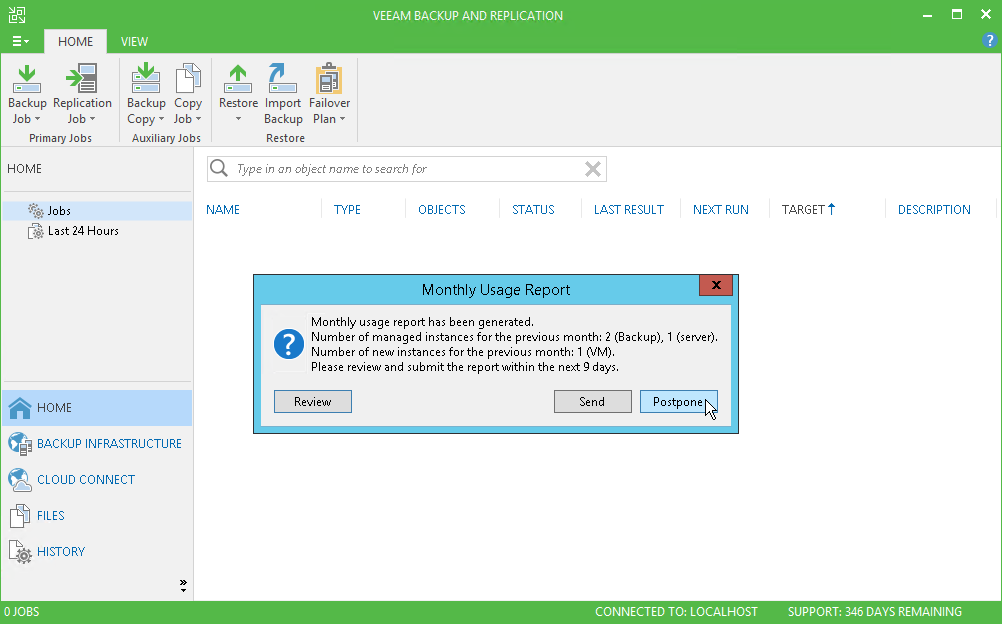The height and width of the screenshot is (624, 1002).
Task: Sort by the TYPE column header
Action: click(x=347, y=210)
